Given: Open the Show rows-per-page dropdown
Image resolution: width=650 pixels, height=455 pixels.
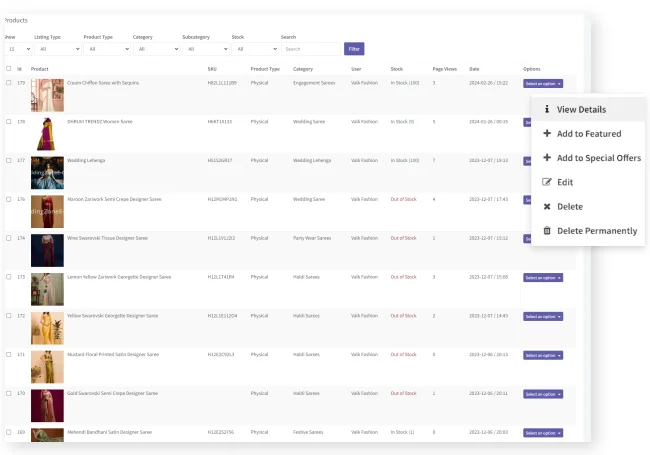Looking at the screenshot, I should tap(18, 49).
